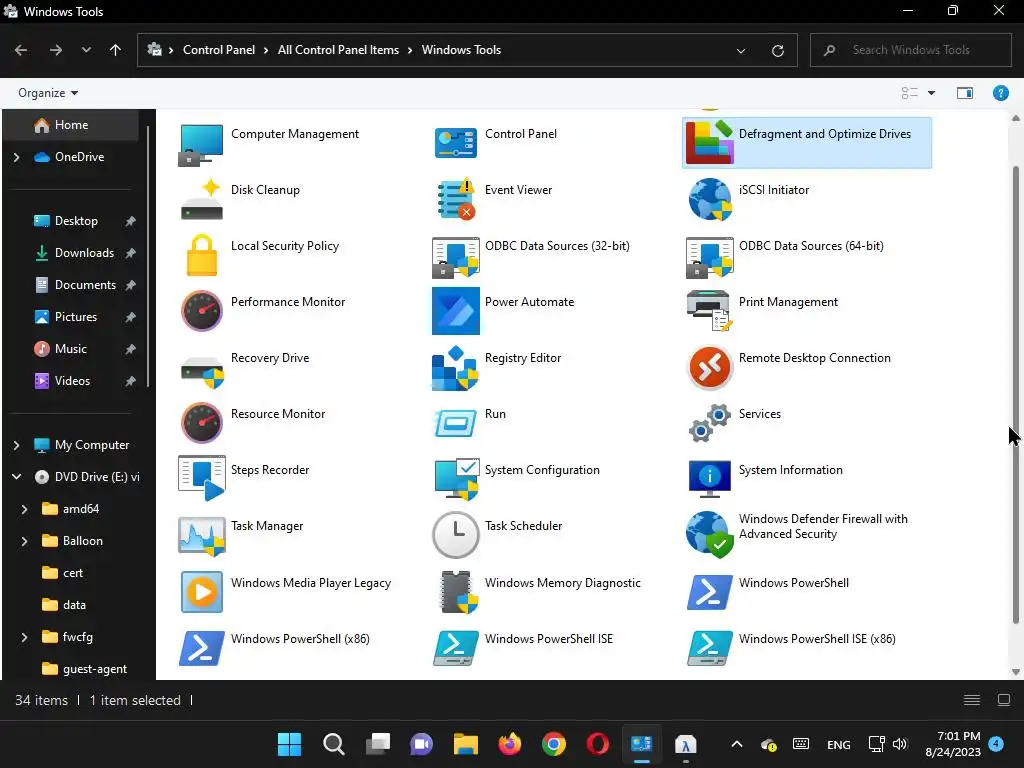Launch Remote Desktop Connection icon
The height and width of the screenshot is (768, 1024).
point(709,367)
